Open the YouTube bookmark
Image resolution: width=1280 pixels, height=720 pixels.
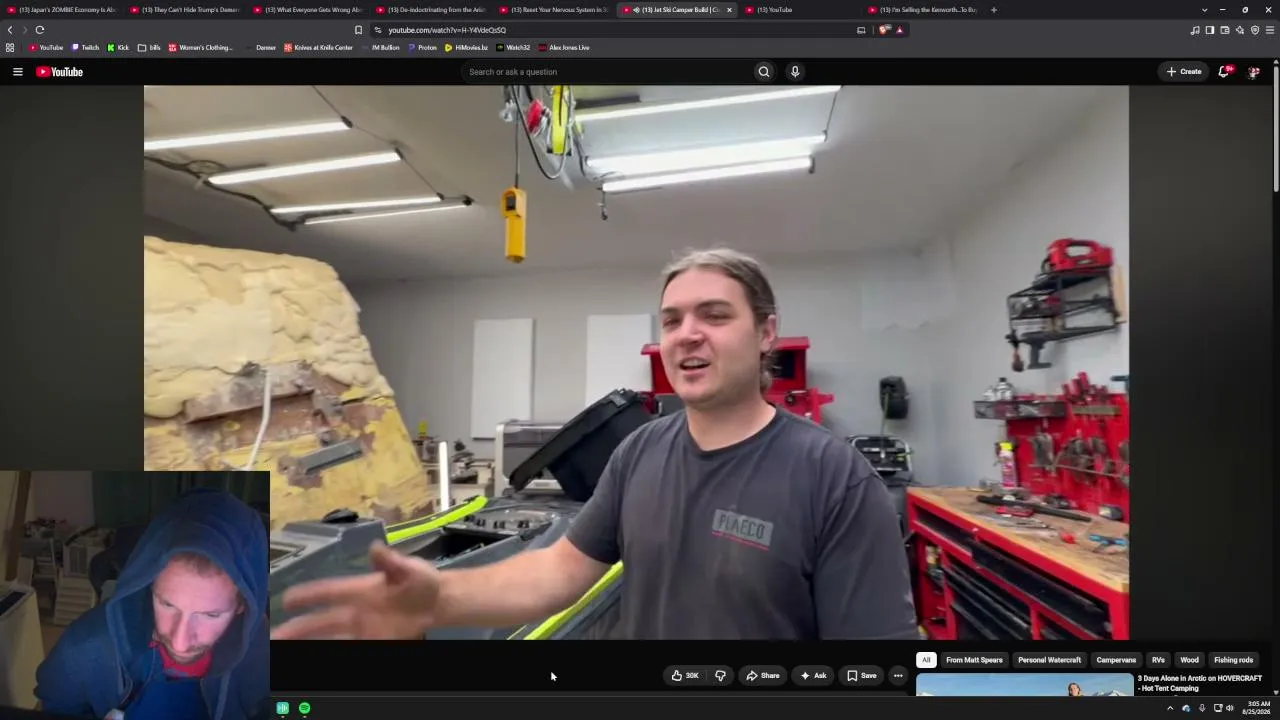tap(46, 48)
